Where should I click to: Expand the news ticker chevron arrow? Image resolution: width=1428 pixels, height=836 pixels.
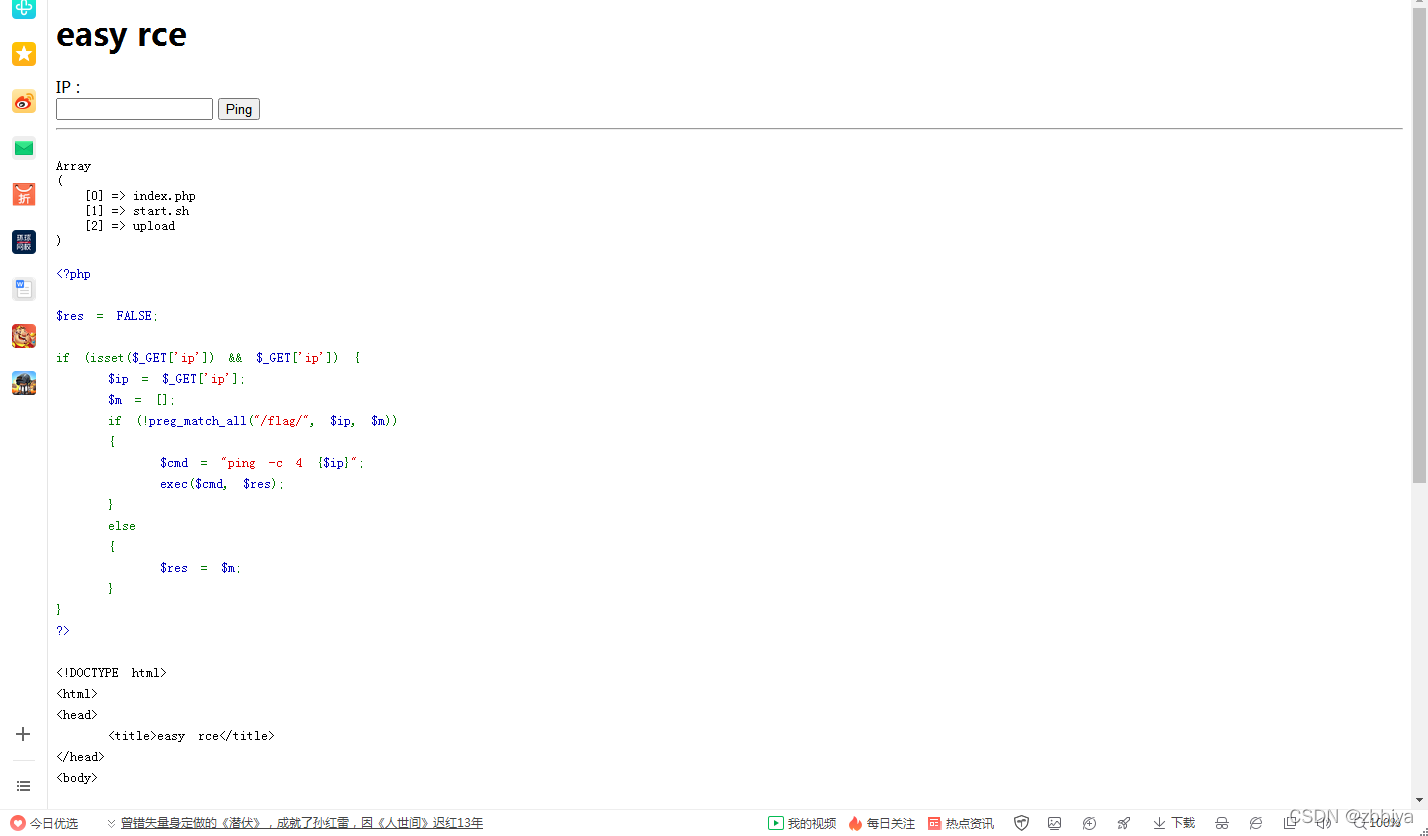coord(111,823)
